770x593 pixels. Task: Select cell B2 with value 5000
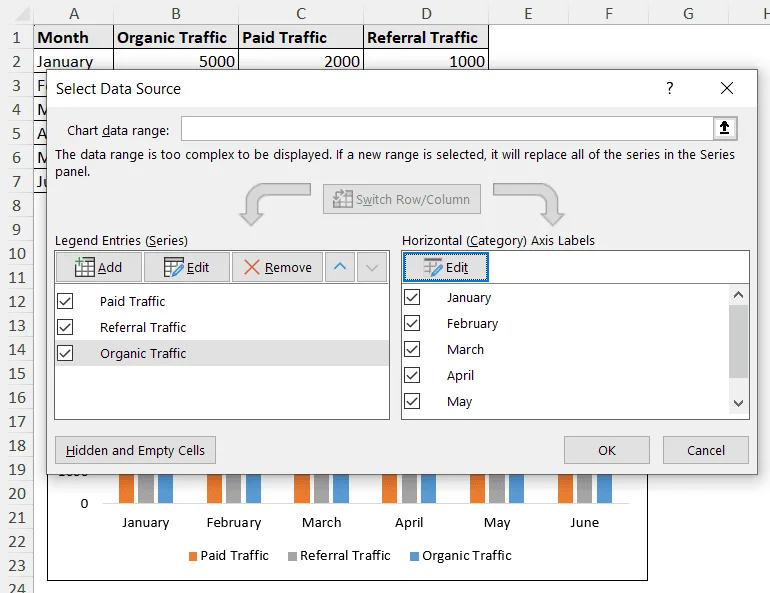(176, 60)
